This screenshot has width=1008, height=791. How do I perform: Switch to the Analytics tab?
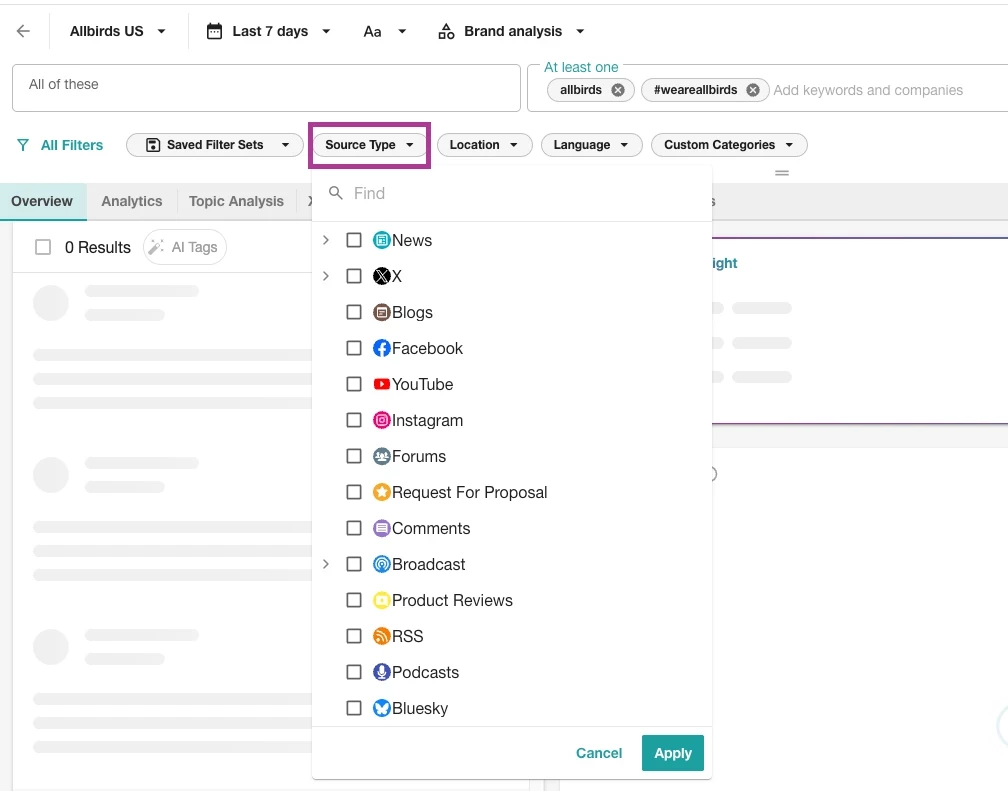pos(132,201)
